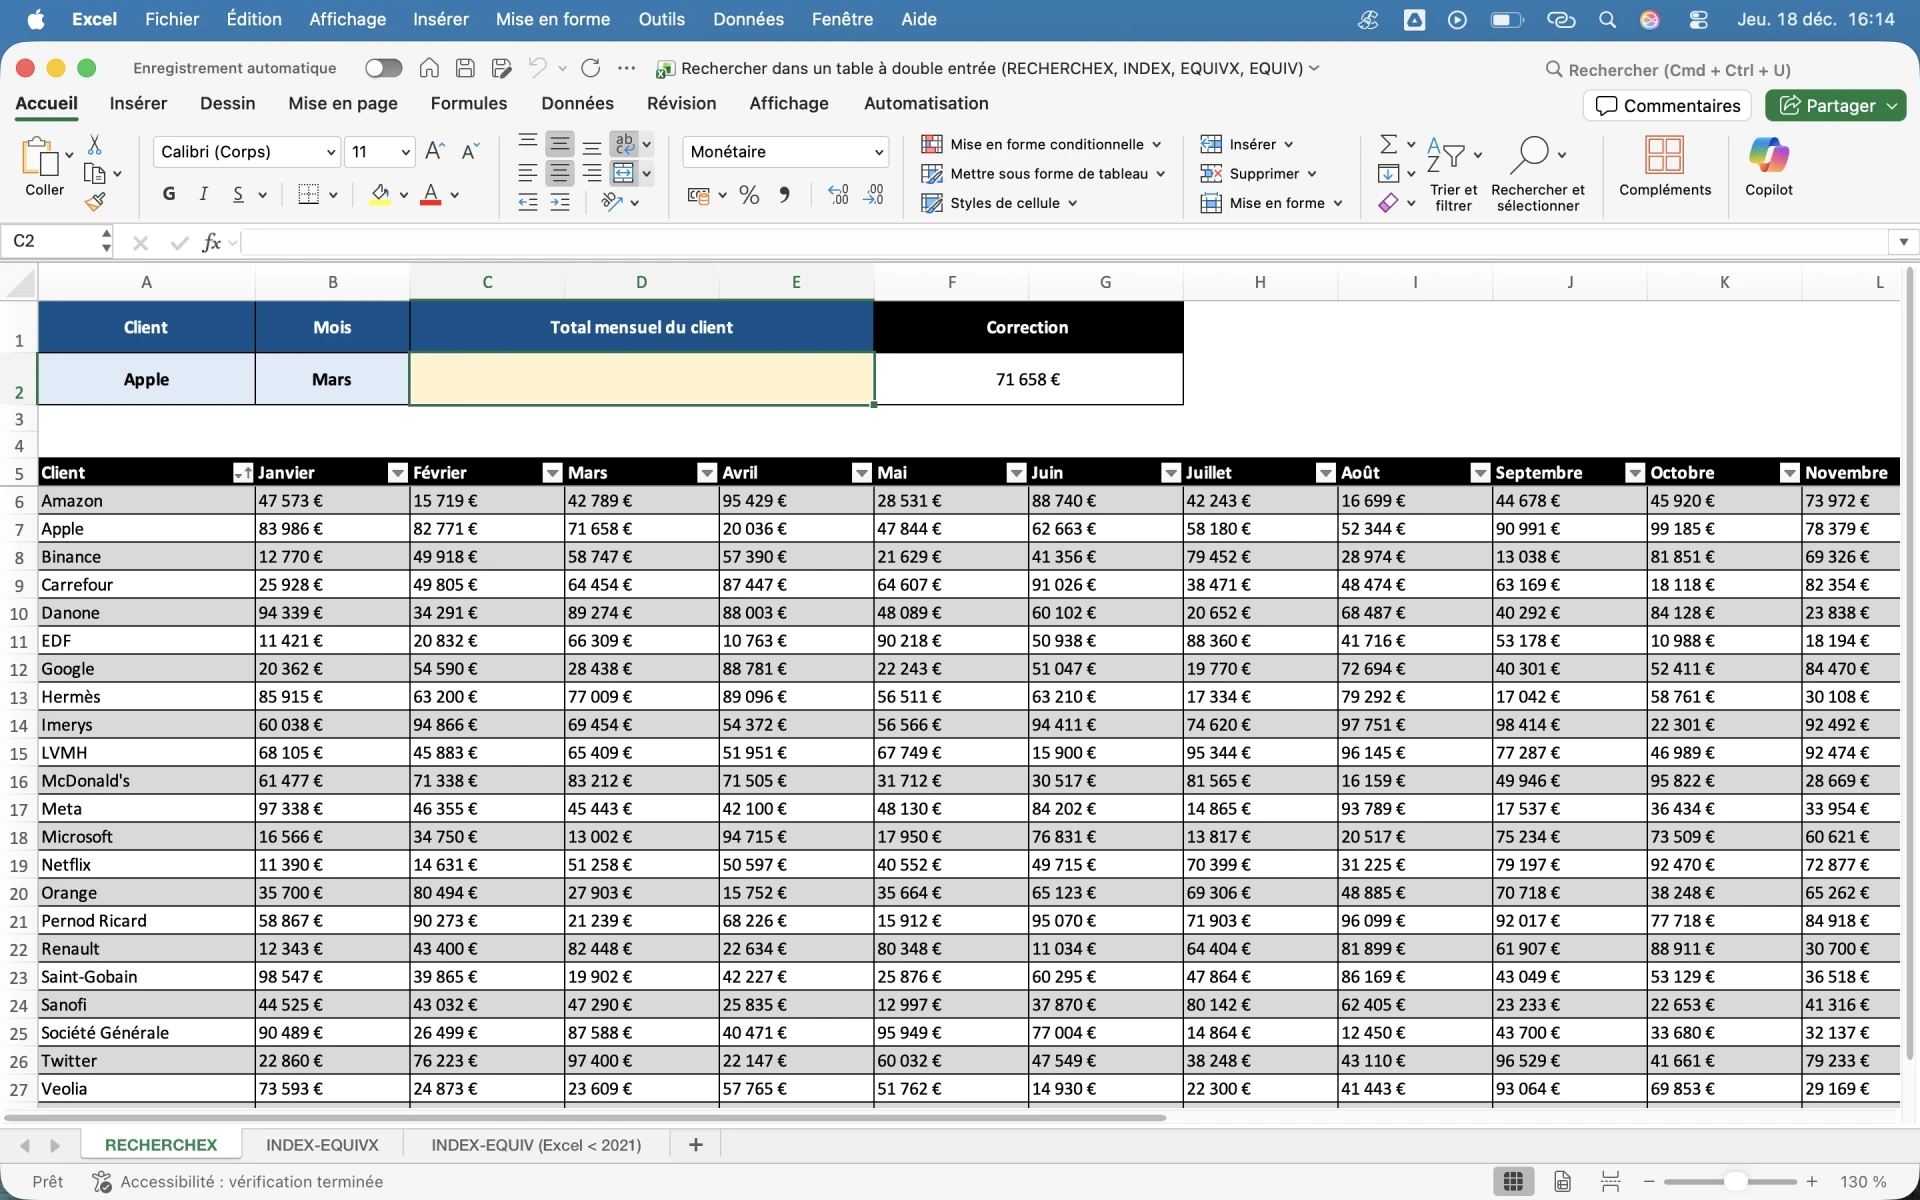This screenshot has height=1200, width=1920.
Task: Open Mise en forme conditionnelle dropdown
Action: [1041, 144]
